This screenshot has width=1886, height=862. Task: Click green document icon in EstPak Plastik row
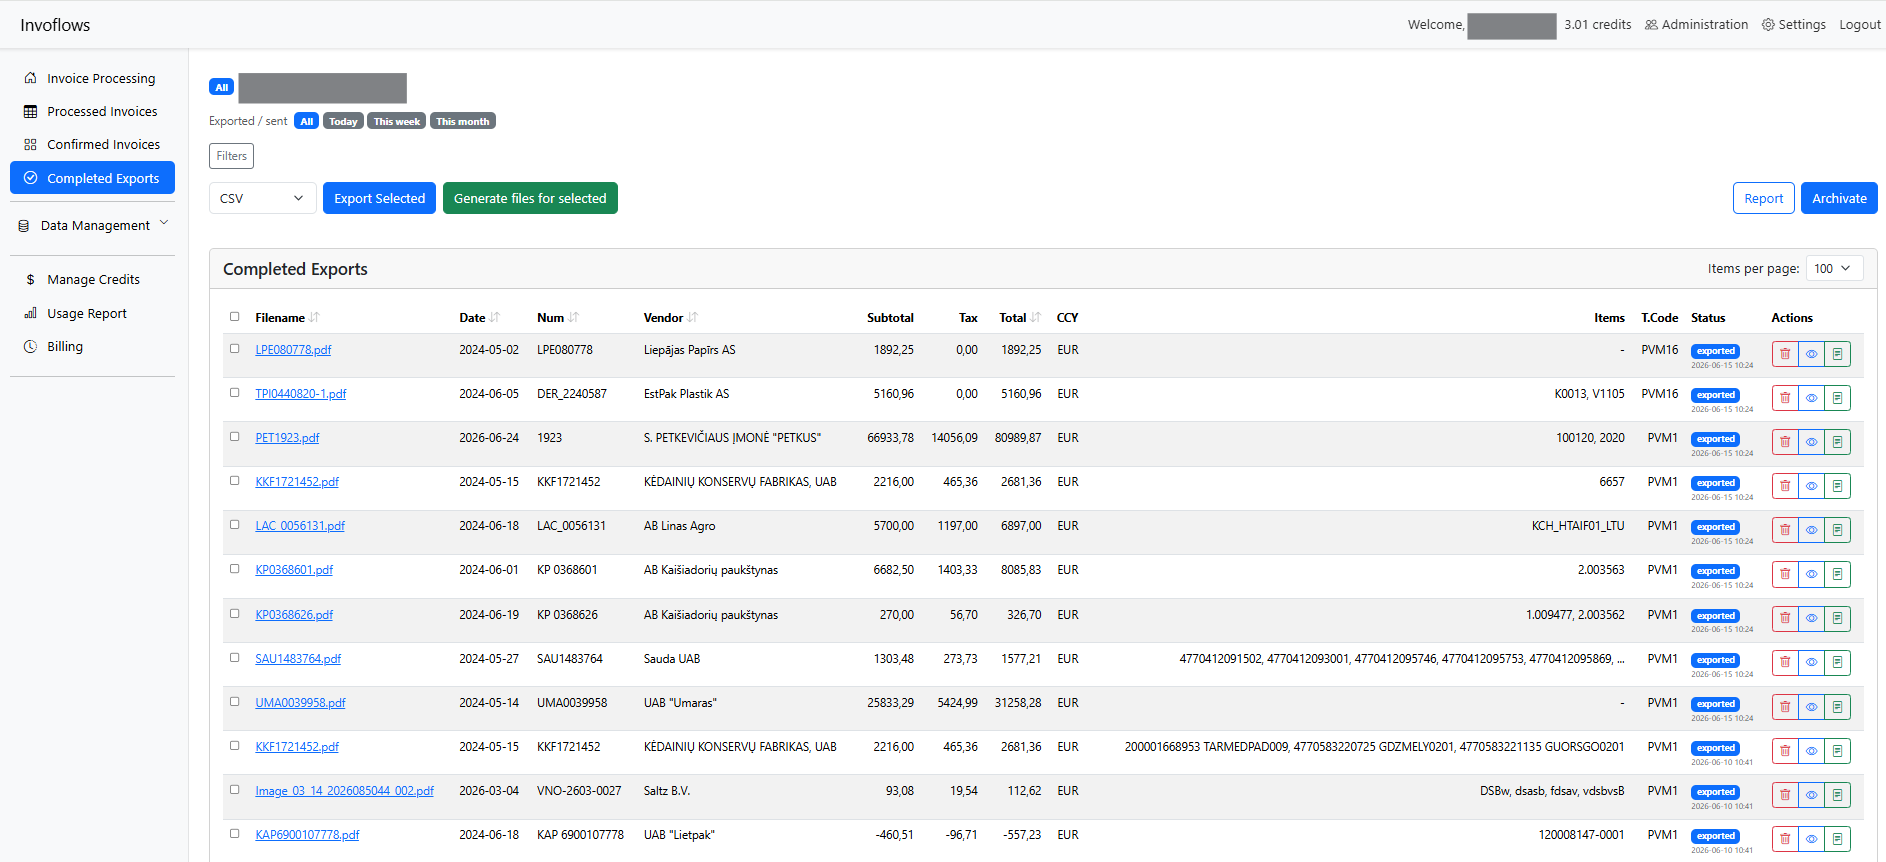(x=1837, y=398)
